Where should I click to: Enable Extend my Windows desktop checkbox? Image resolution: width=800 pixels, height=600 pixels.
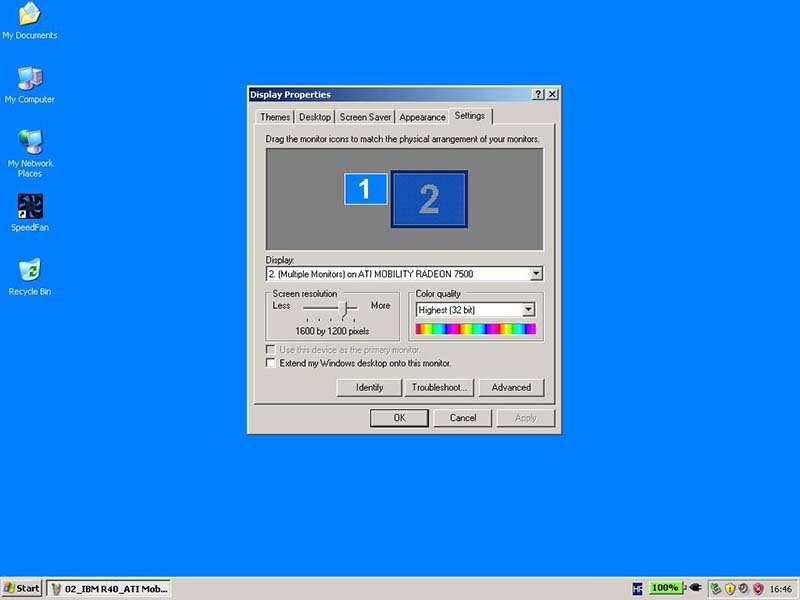270,364
